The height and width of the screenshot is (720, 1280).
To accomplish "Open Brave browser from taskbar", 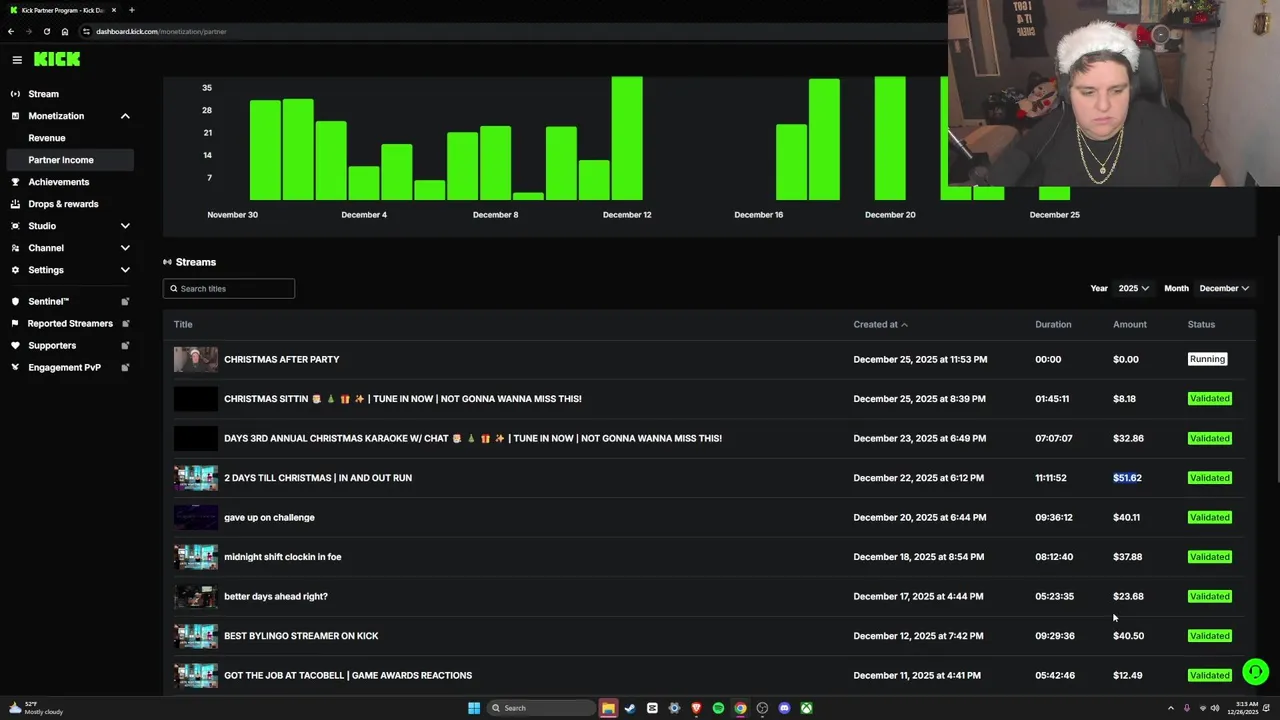I will (696, 708).
